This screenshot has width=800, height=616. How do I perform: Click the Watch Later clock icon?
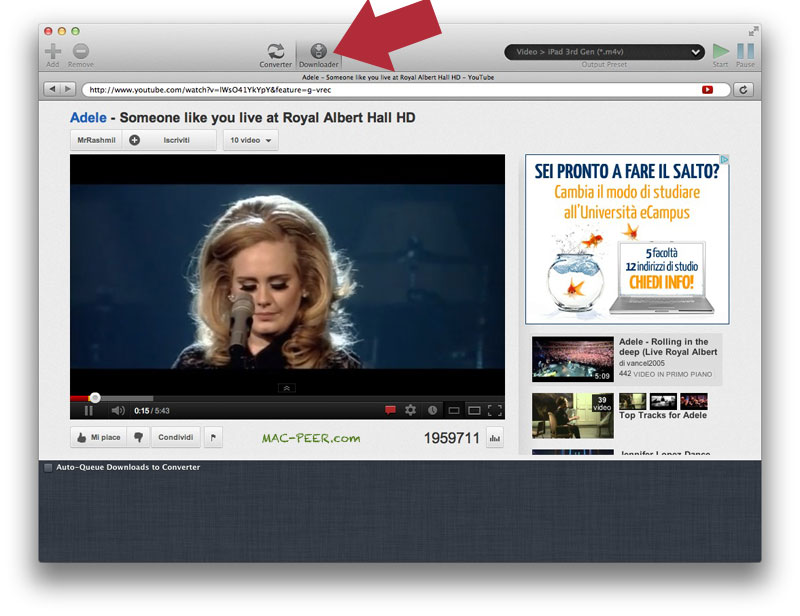click(432, 410)
